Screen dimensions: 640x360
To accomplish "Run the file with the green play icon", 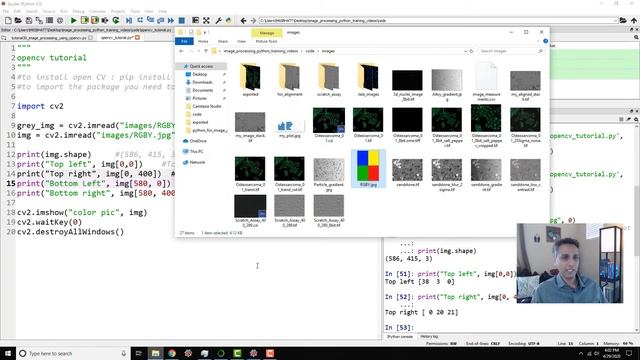I will point(73,20).
